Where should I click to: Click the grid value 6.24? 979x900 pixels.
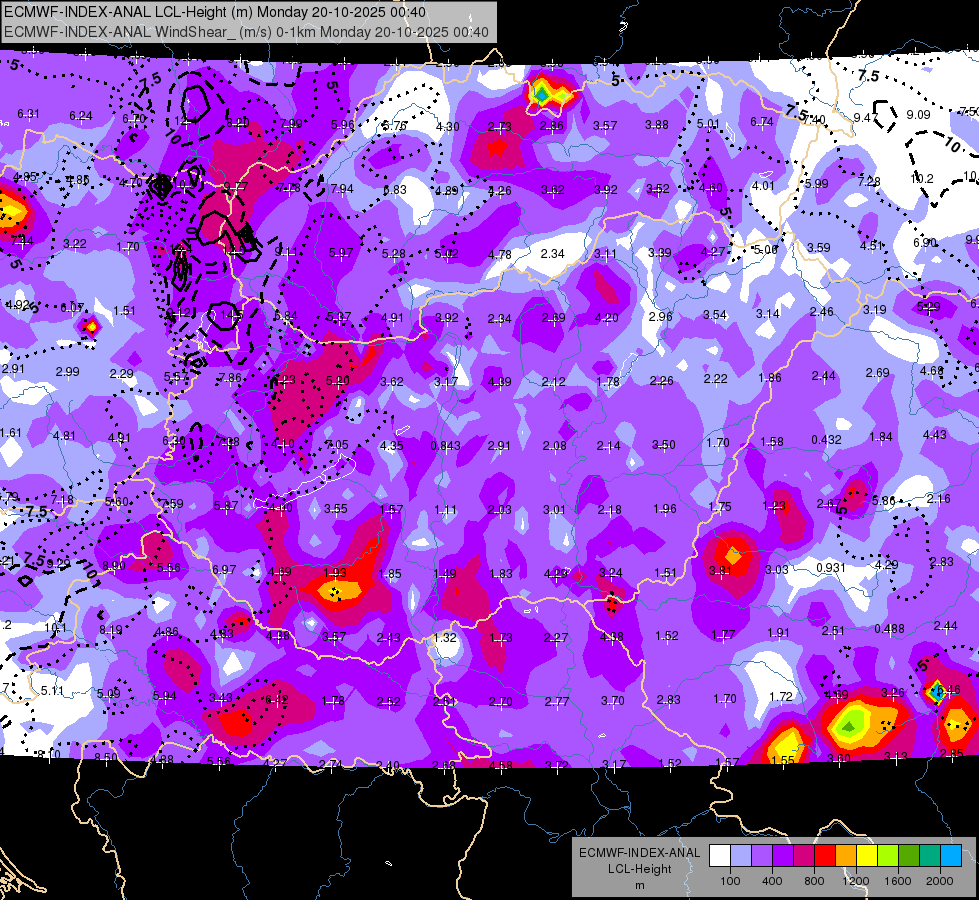[x=81, y=116]
